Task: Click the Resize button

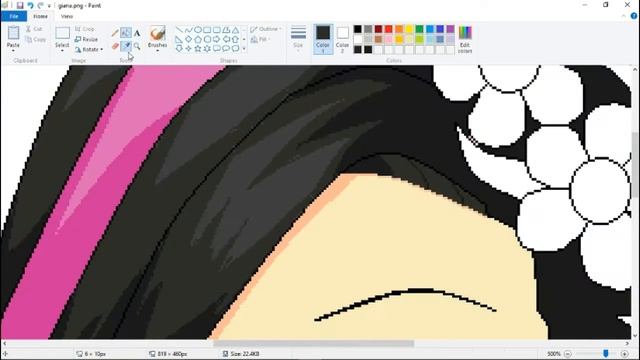Action: coord(87,39)
